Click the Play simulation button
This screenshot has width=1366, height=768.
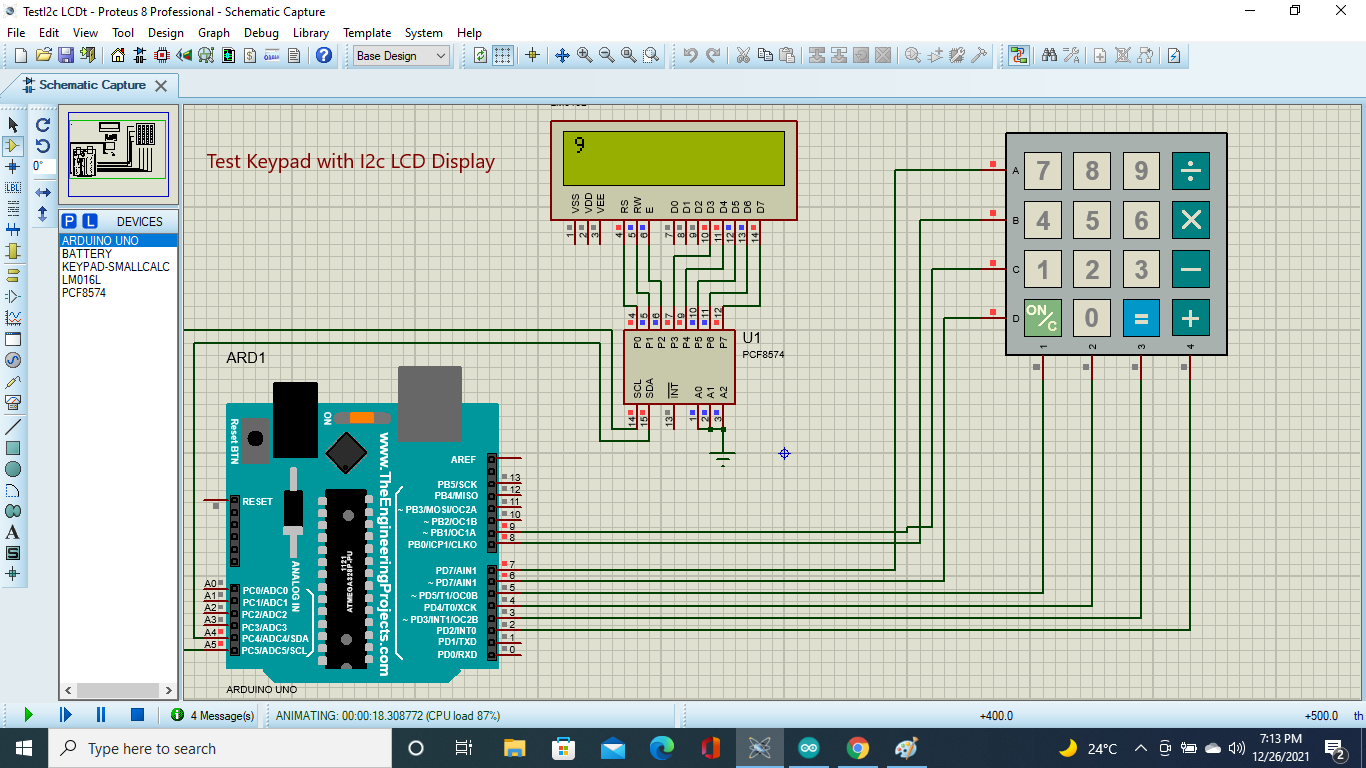28,715
